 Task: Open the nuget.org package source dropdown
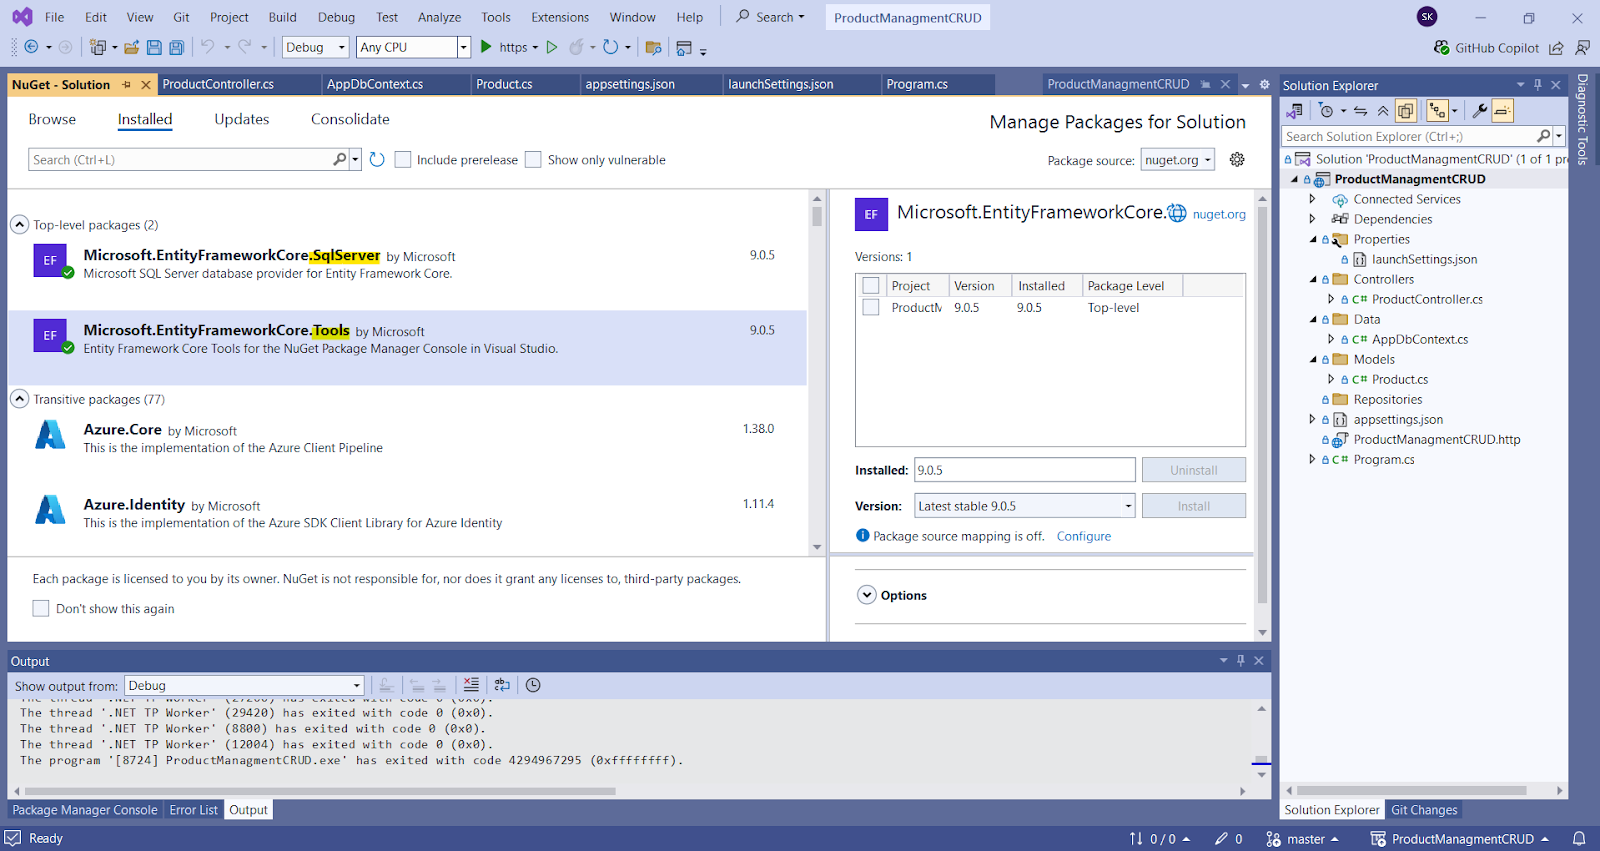(1178, 160)
